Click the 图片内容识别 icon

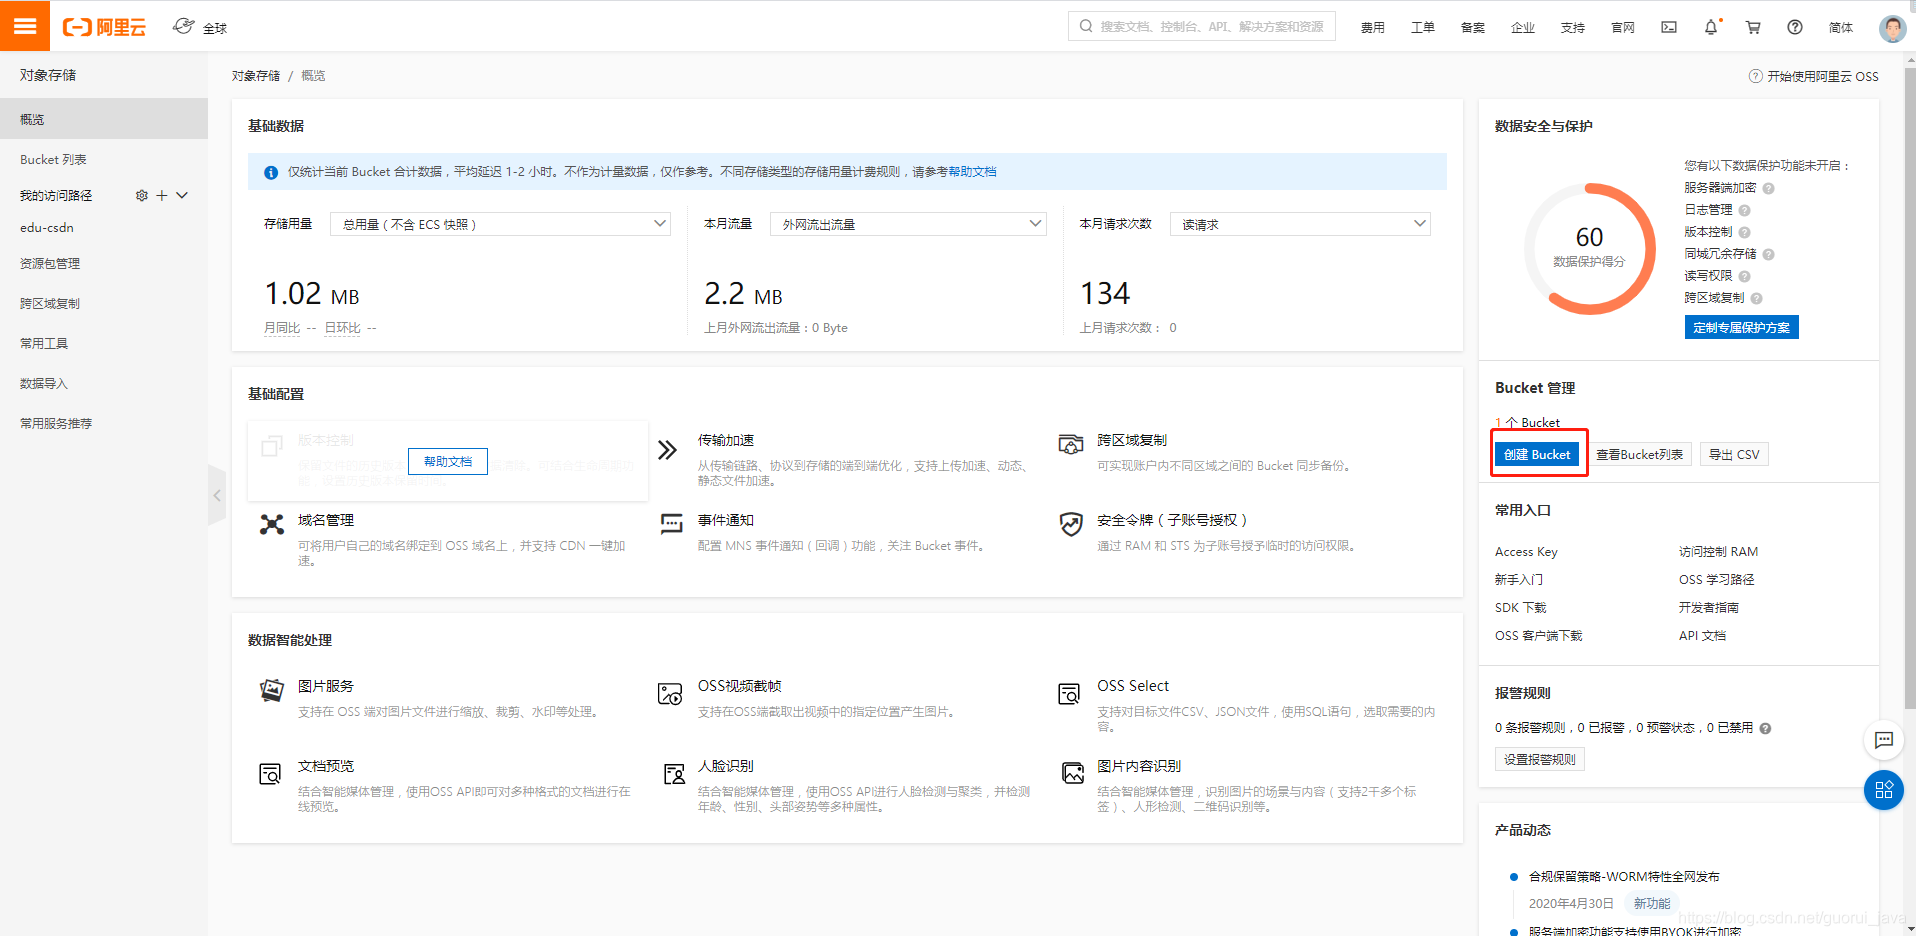[1073, 772]
